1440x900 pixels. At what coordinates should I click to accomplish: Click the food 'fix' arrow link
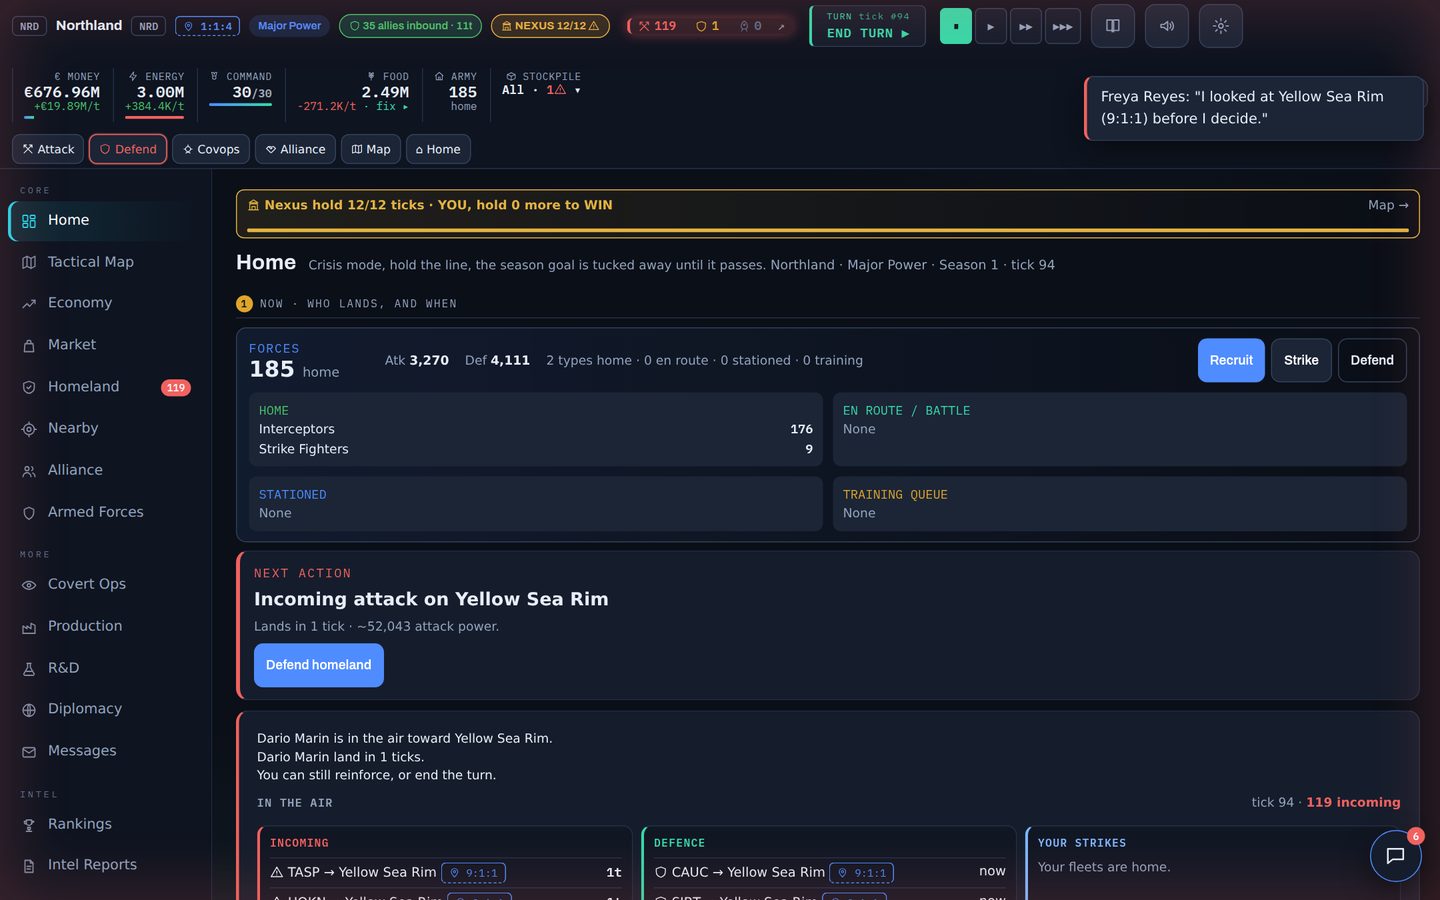click(x=392, y=106)
